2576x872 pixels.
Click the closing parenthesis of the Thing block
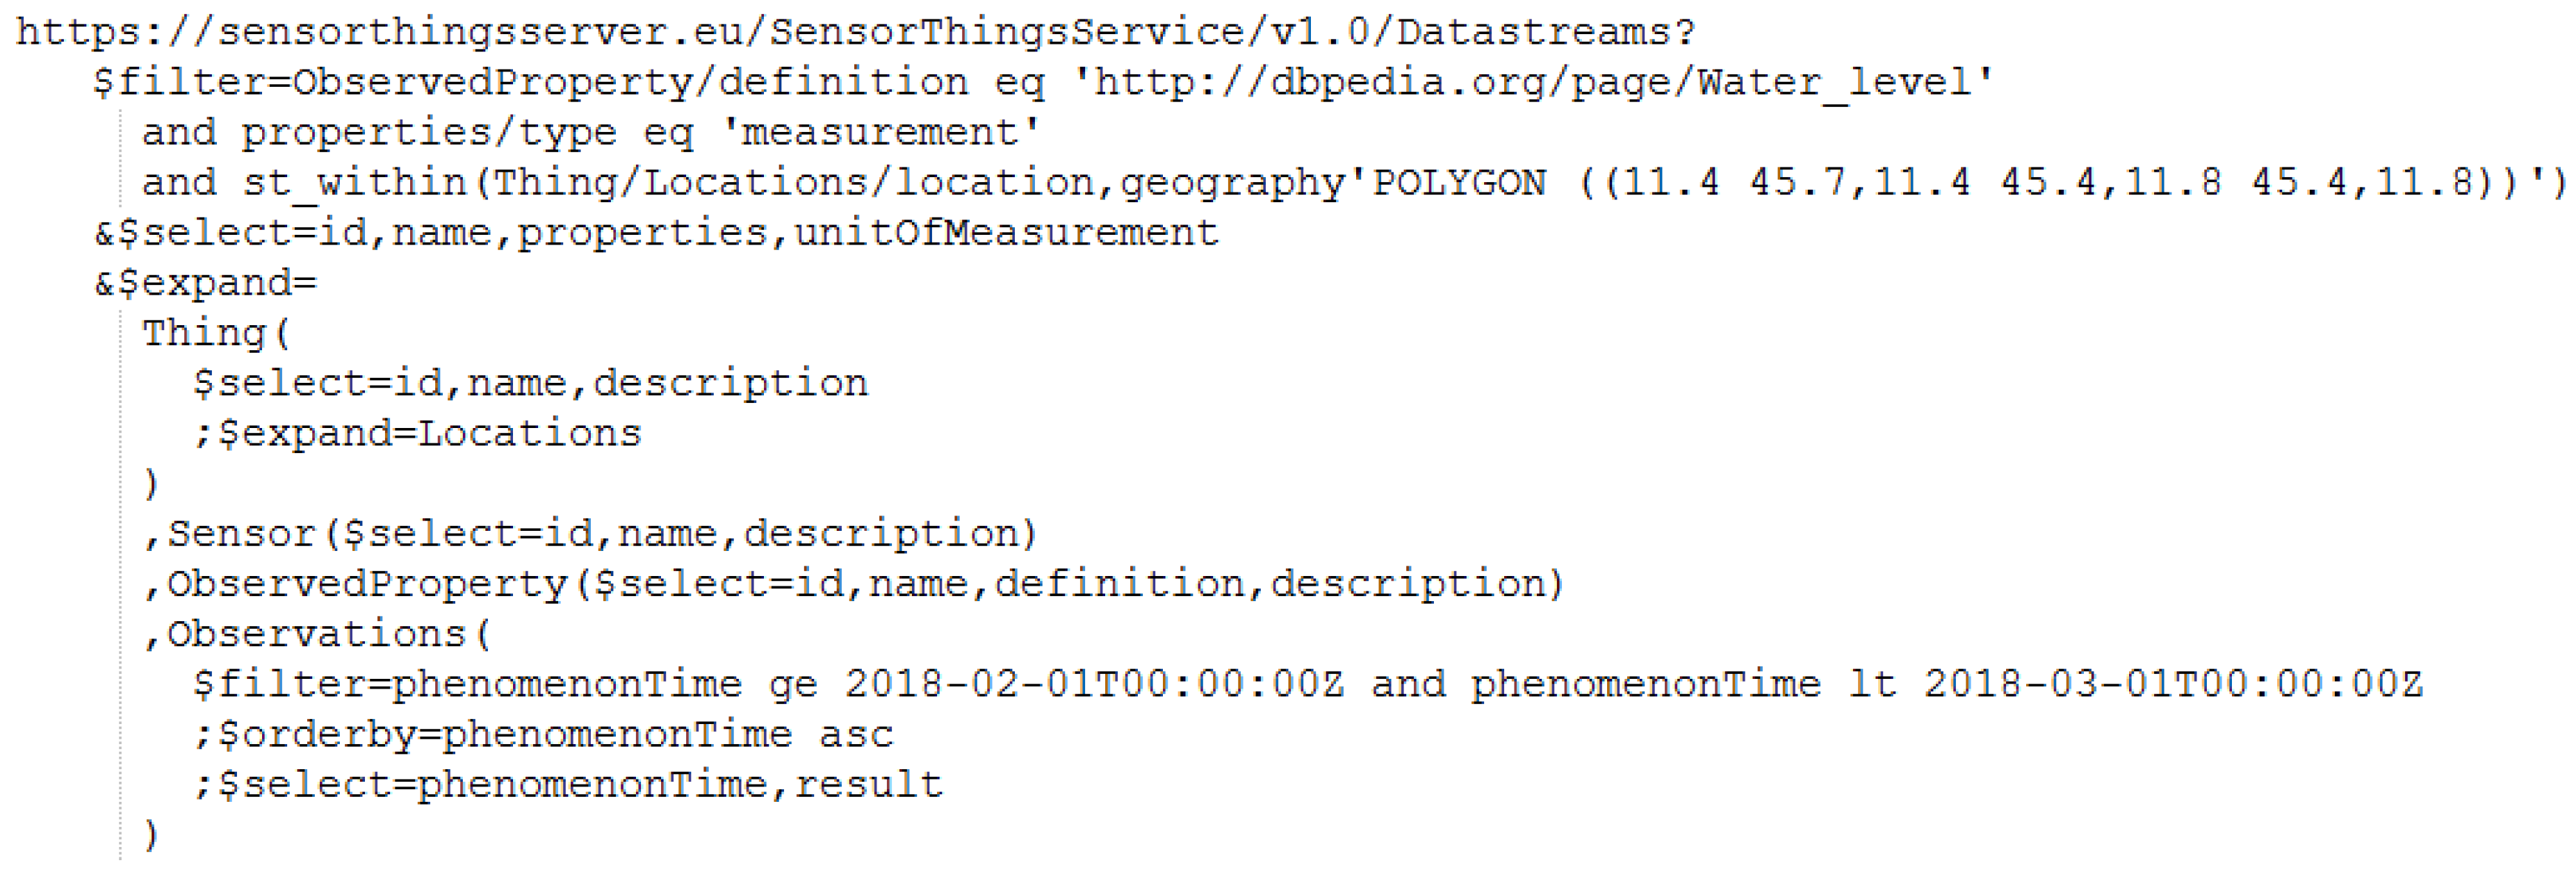[151, 484]
